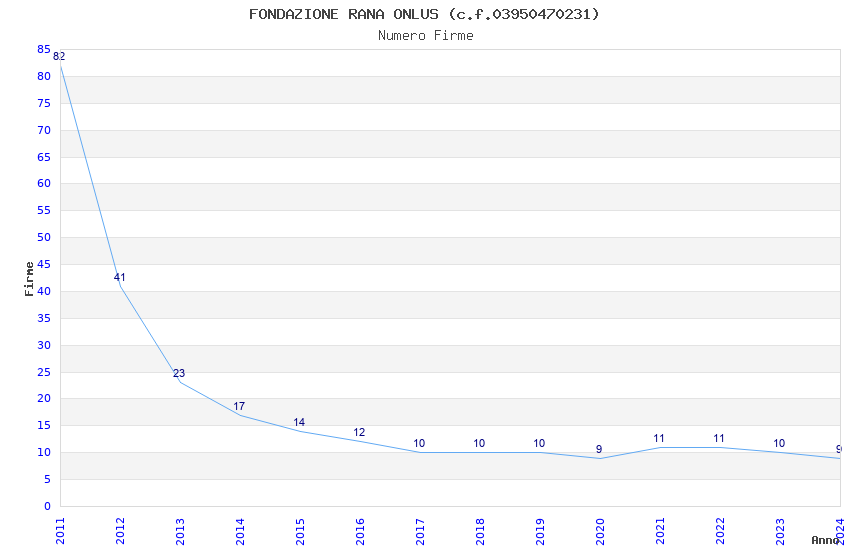The height and width of the screenshot is (550, 850).
Task: Select x-axis year 2019
Action: (x=540, y=531)
